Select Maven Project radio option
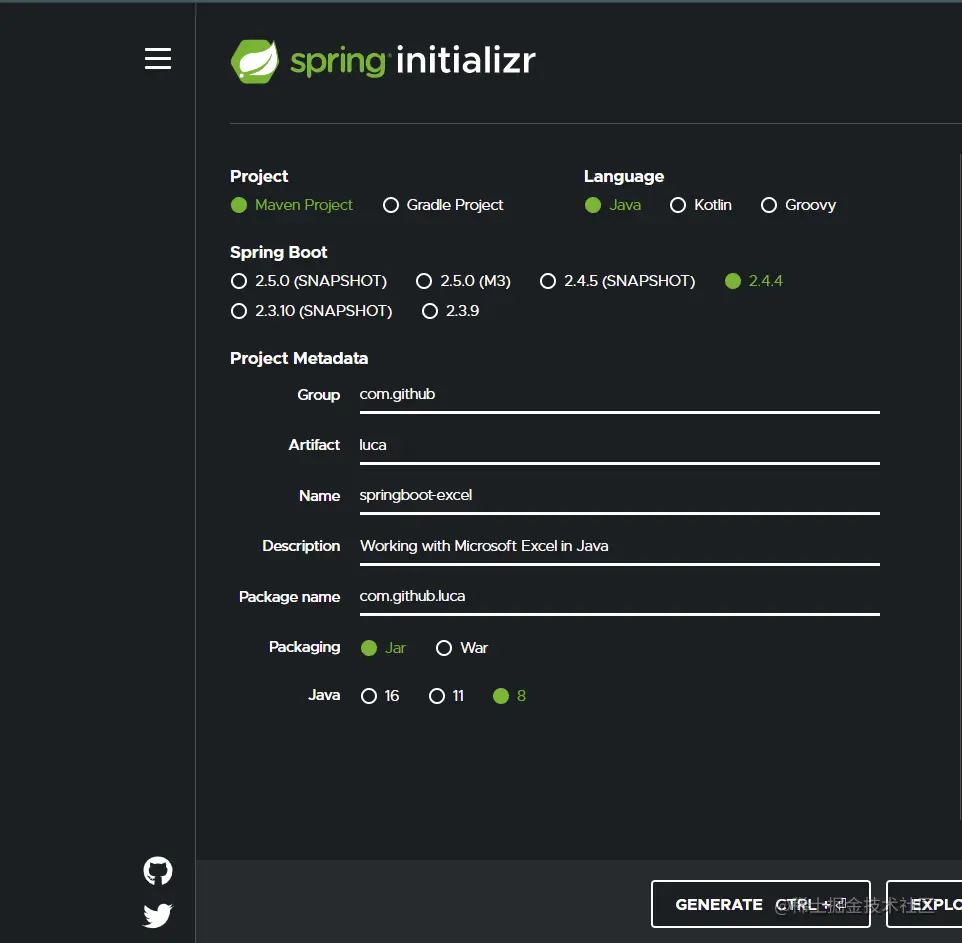The height and width of the screenshot is (943, 962). [x=292, y=205]
